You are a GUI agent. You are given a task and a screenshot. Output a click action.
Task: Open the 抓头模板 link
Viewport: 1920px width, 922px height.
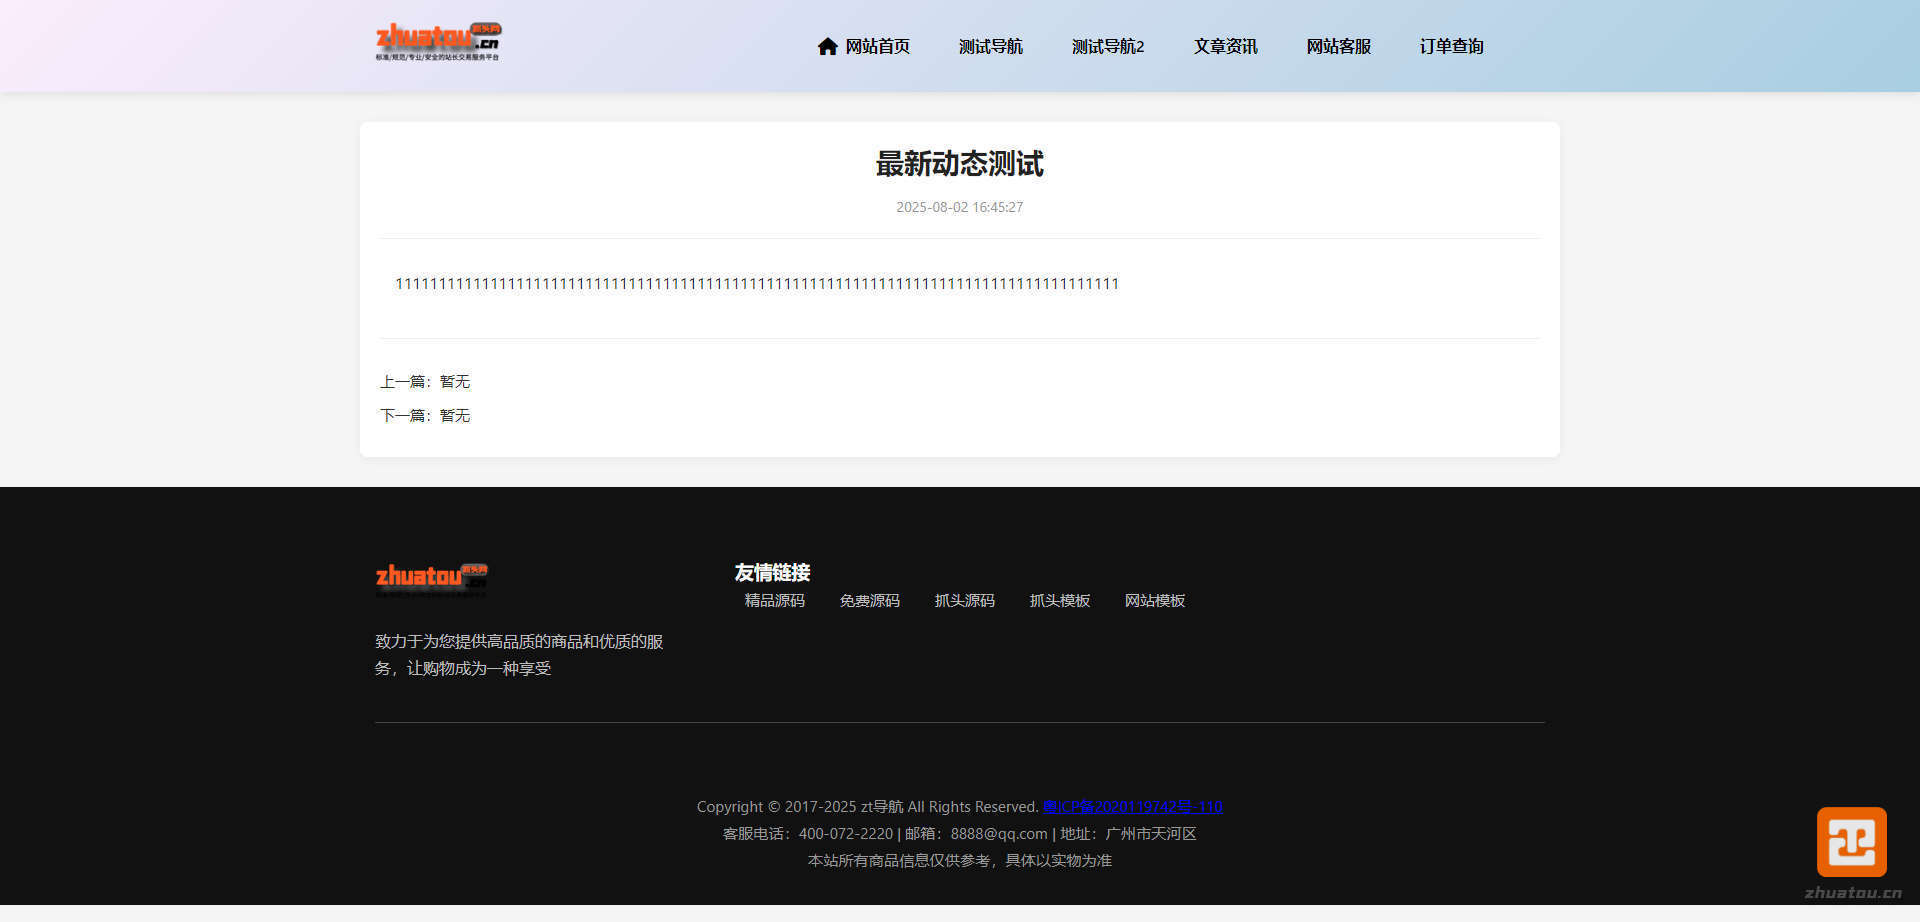1059,600
